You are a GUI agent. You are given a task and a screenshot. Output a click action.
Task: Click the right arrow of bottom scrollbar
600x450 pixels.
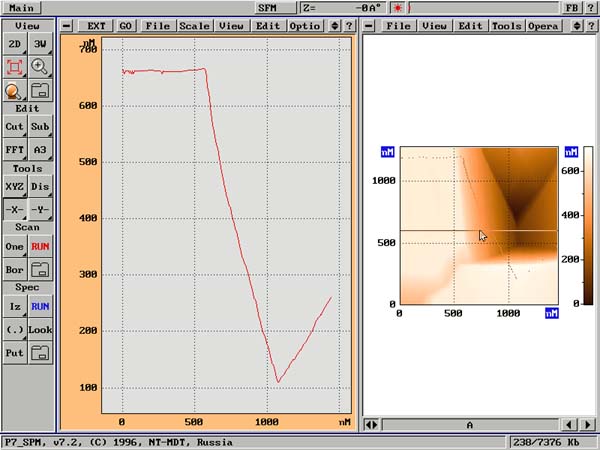click(588, 425)
